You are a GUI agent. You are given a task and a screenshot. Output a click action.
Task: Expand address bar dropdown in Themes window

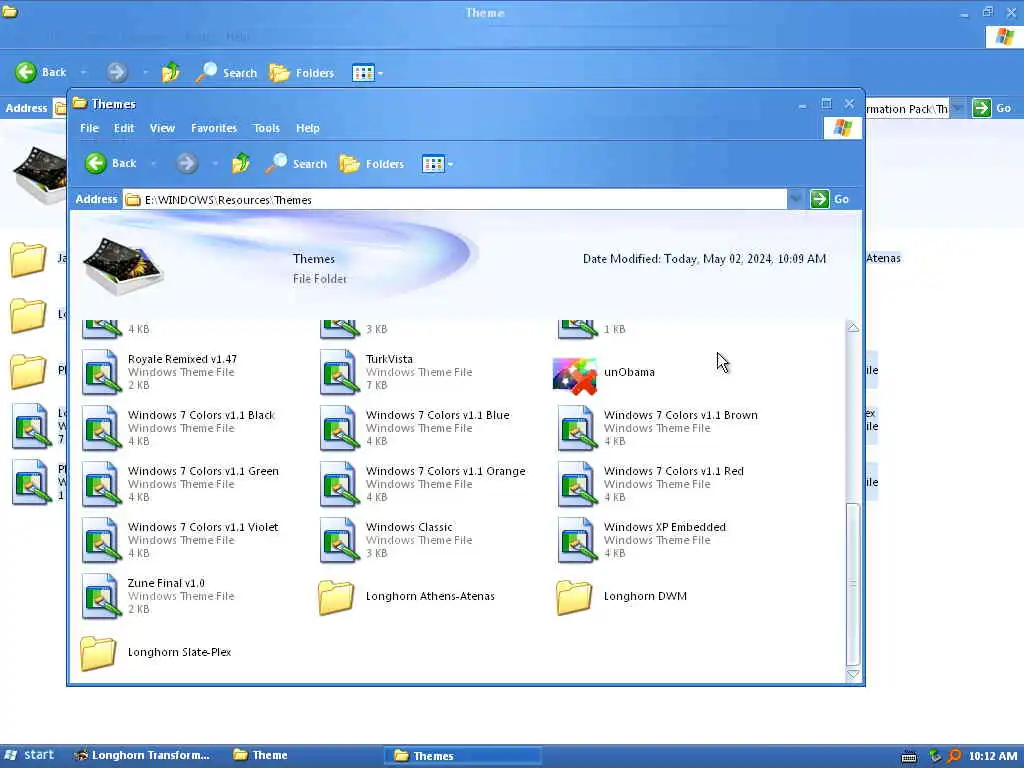coord(795,199)
